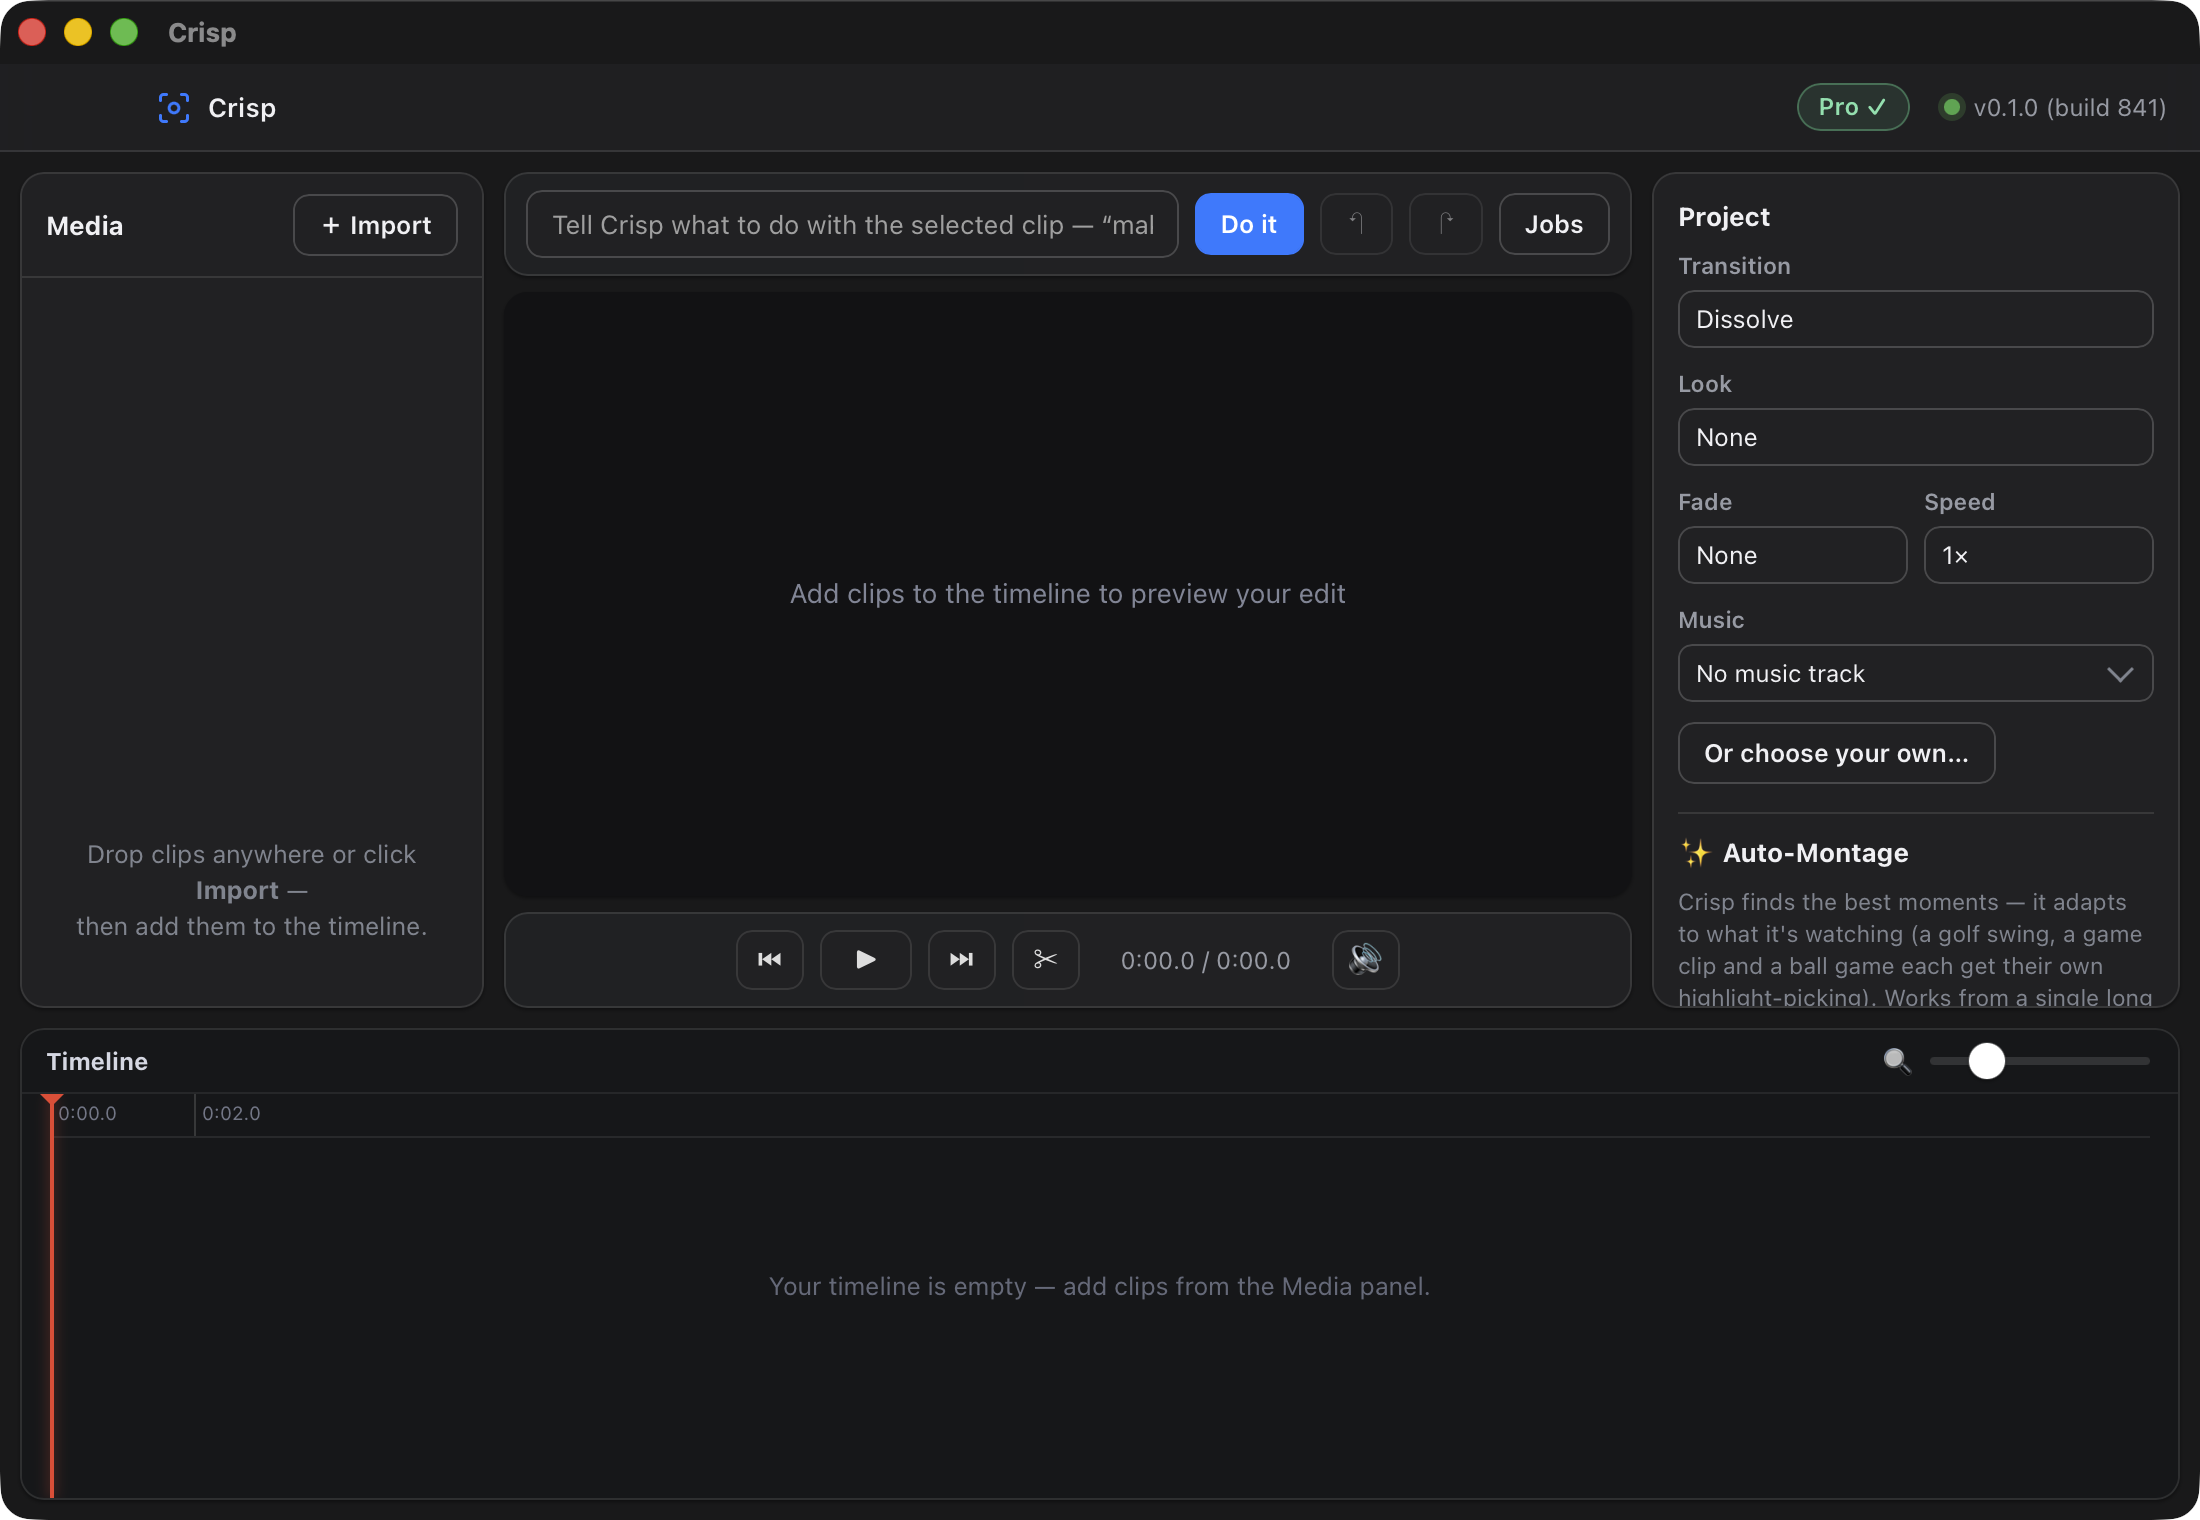Skip to end of the preview
The height and width of the screenshot is (1520, 2200).
click(x=961, y=960)
